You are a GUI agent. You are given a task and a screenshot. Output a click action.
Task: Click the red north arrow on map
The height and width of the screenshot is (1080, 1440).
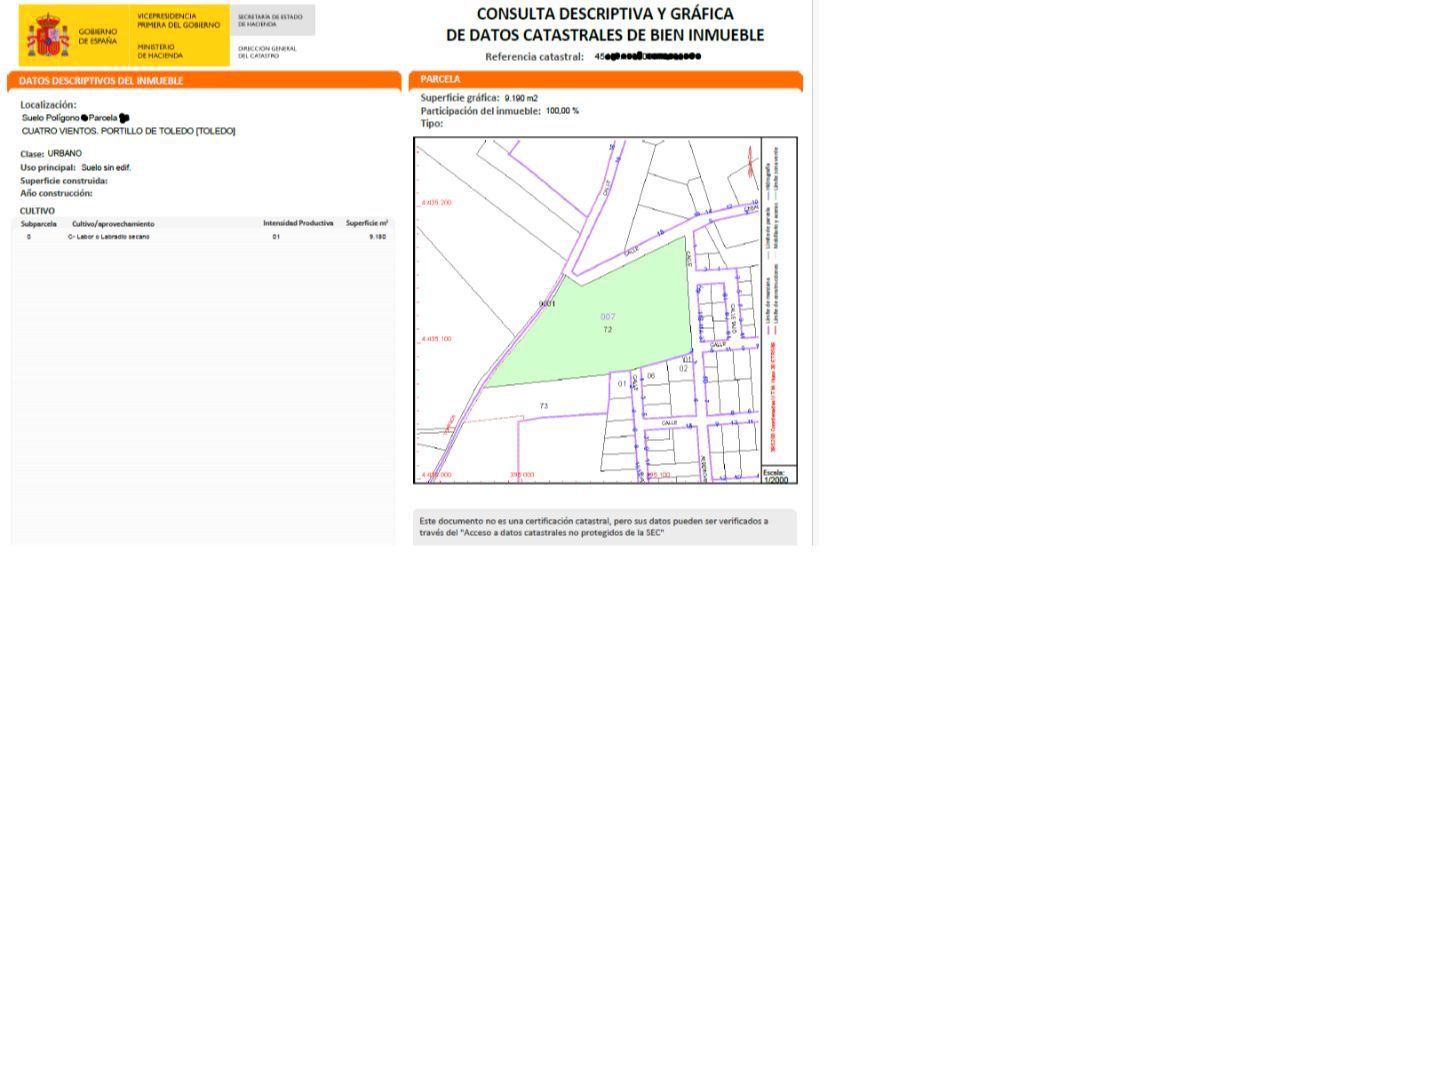(x=749, y=160)
